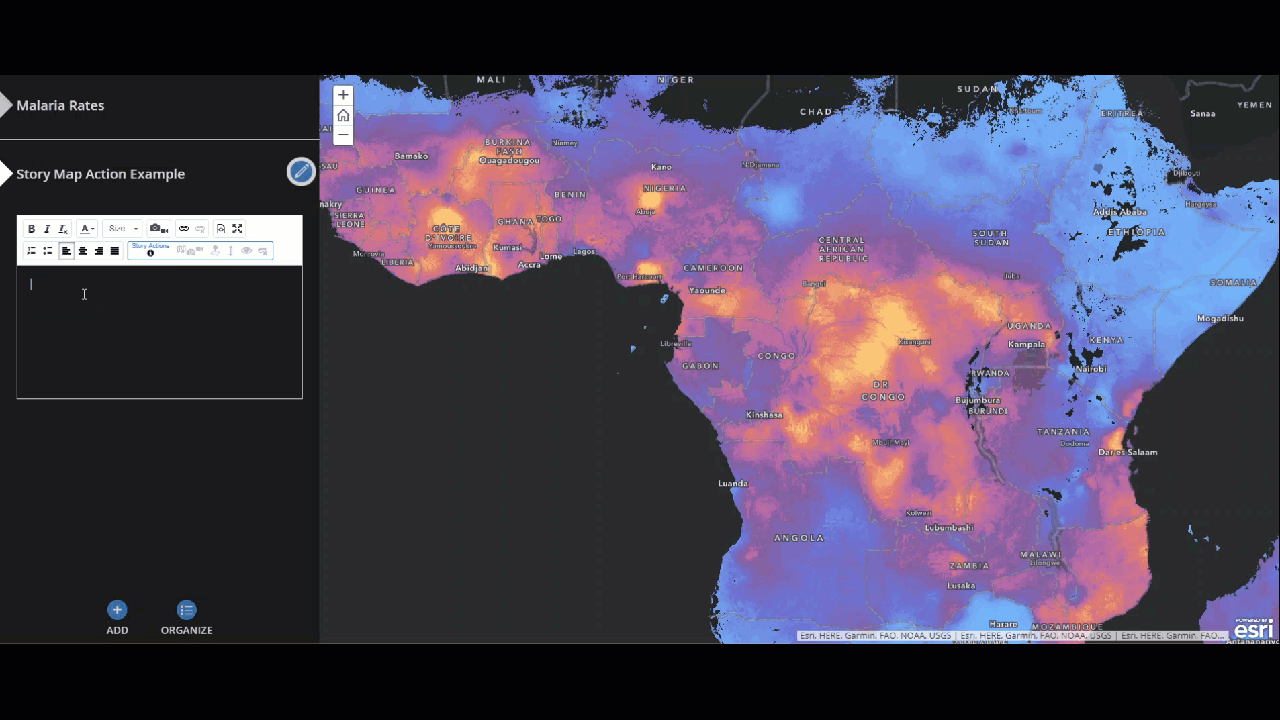Click ORGANIZE sections button
1280x720 pixels.
click(x=187, y=618)
